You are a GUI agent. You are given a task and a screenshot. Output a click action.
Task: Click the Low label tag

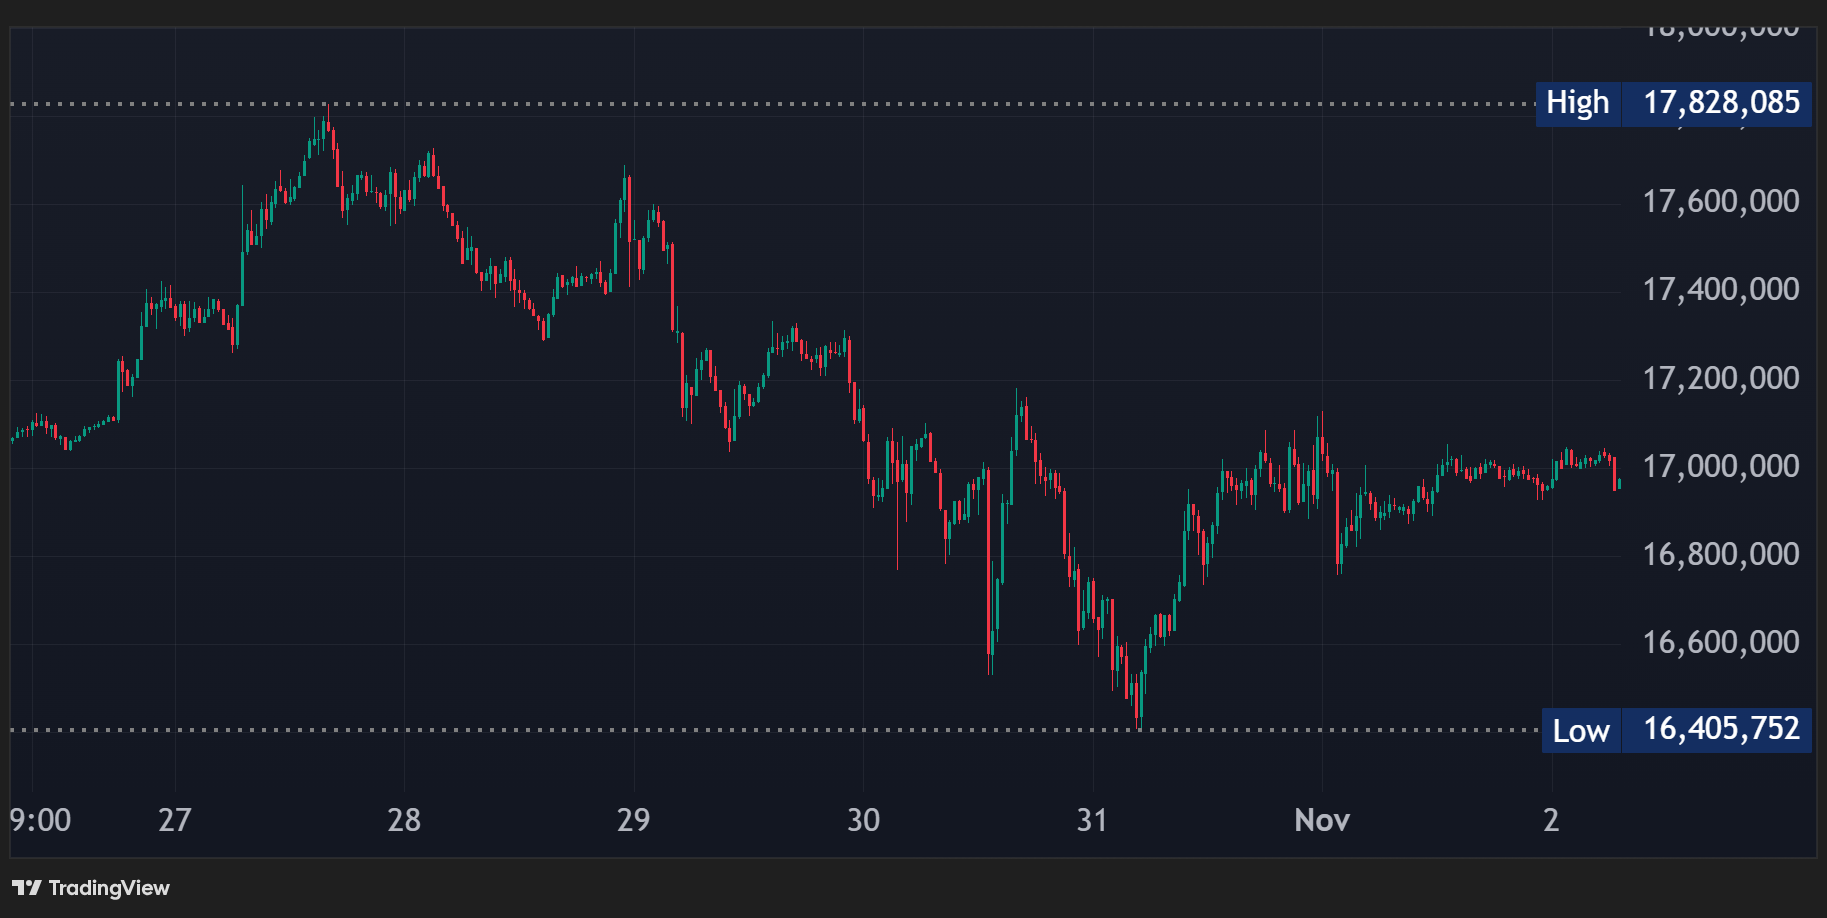(x=1580, y=730)
